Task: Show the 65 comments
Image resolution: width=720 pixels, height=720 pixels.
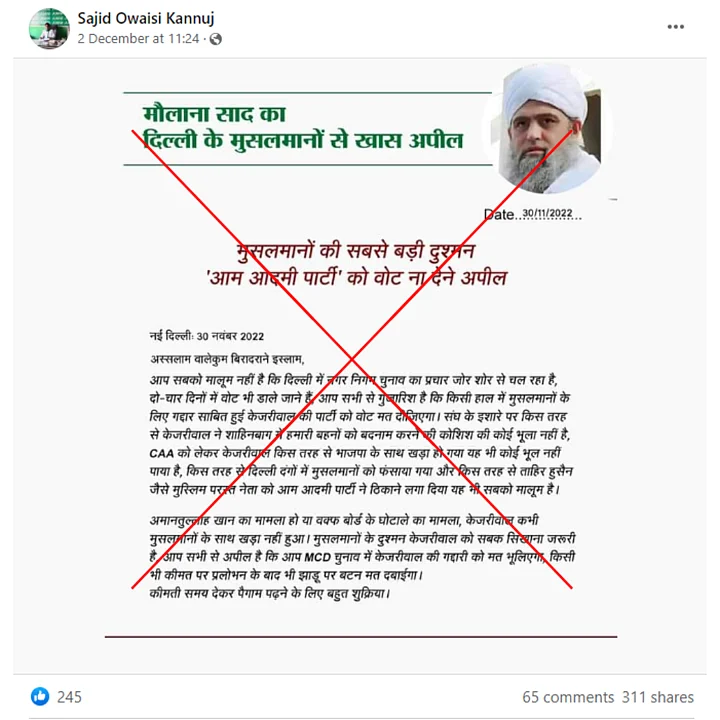Action: 568,697
